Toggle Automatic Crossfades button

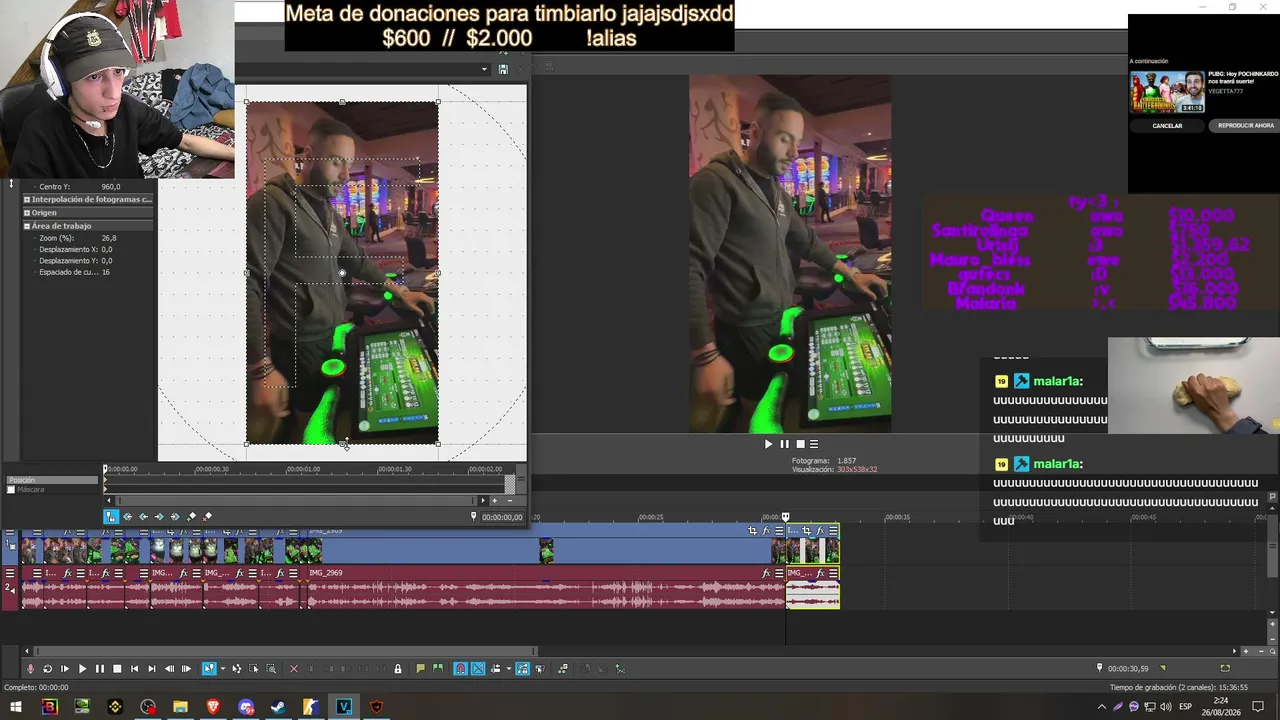coord(478,669)
